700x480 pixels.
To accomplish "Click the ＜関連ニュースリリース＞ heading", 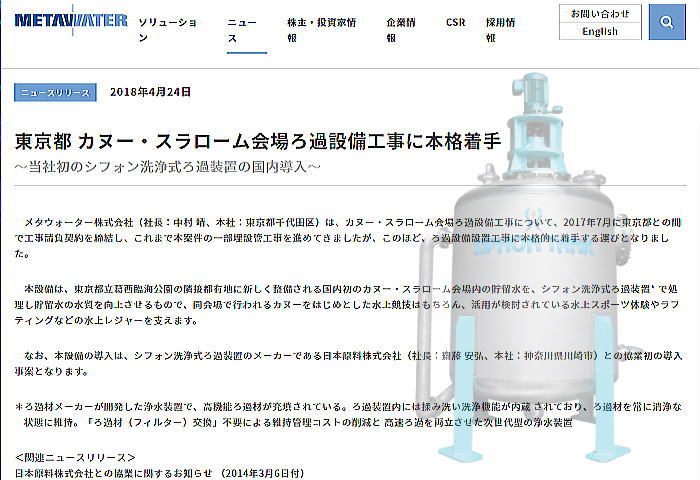I will click(x=75, y=458).
